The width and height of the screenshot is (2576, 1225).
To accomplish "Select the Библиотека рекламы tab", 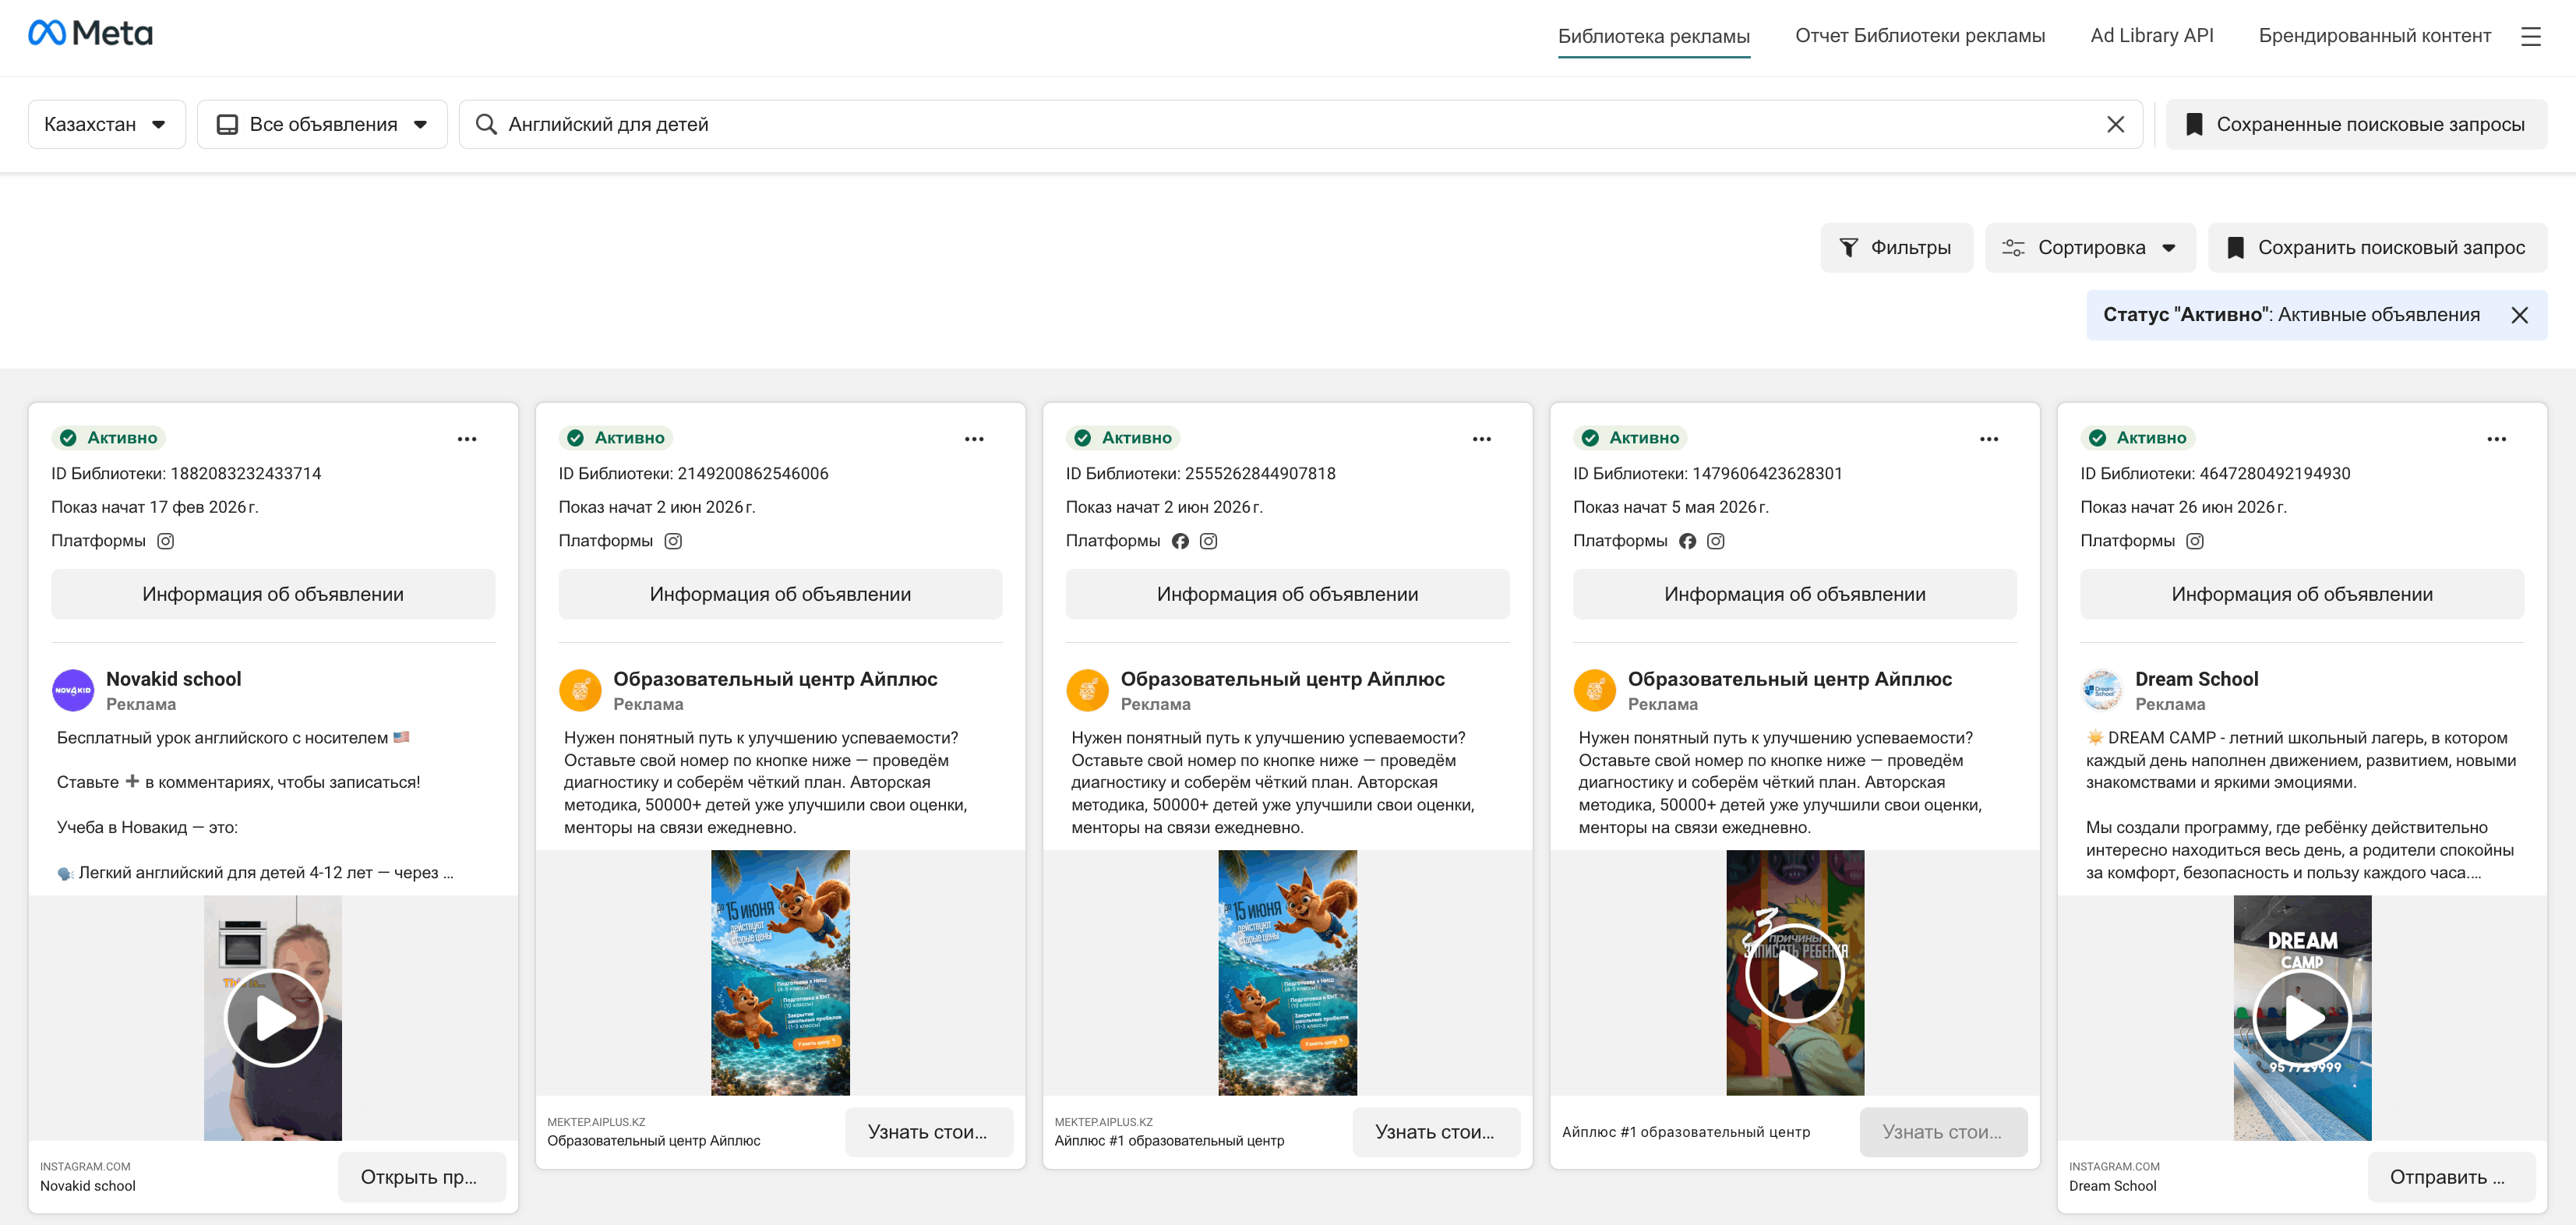I will [1653, 36].
